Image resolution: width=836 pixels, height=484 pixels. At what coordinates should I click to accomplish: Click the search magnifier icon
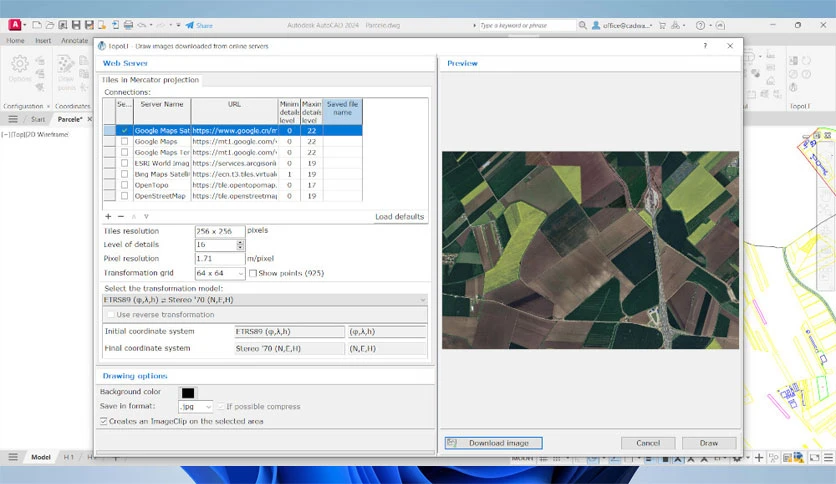(x=583, y=25)
